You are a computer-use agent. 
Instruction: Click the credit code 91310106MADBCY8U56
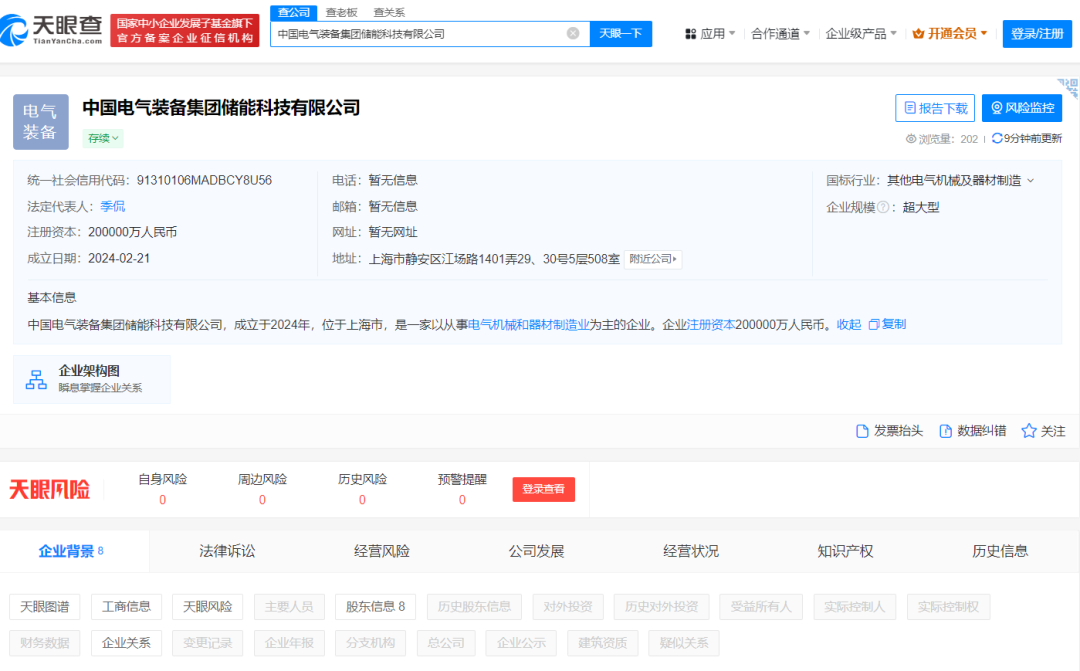pyautogui.click(x=205, y=180)
